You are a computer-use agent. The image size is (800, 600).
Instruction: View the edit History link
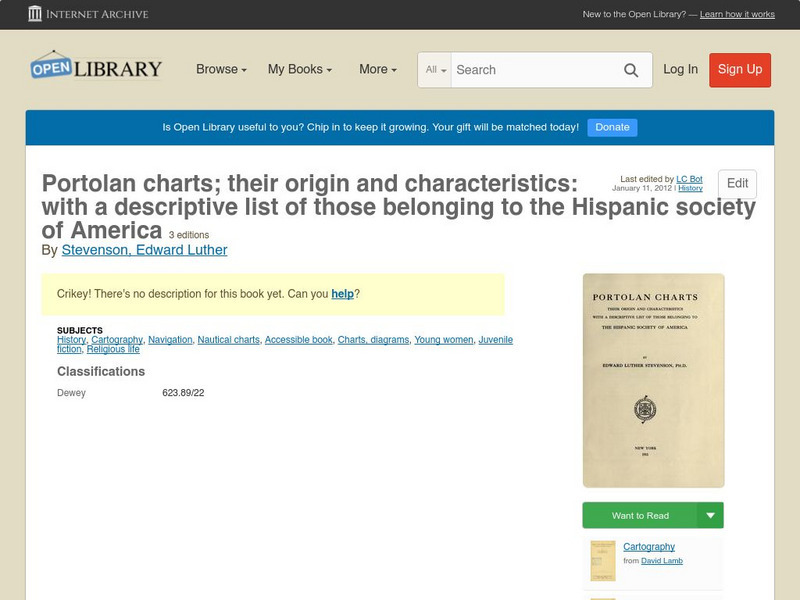[x=689, y=187]
